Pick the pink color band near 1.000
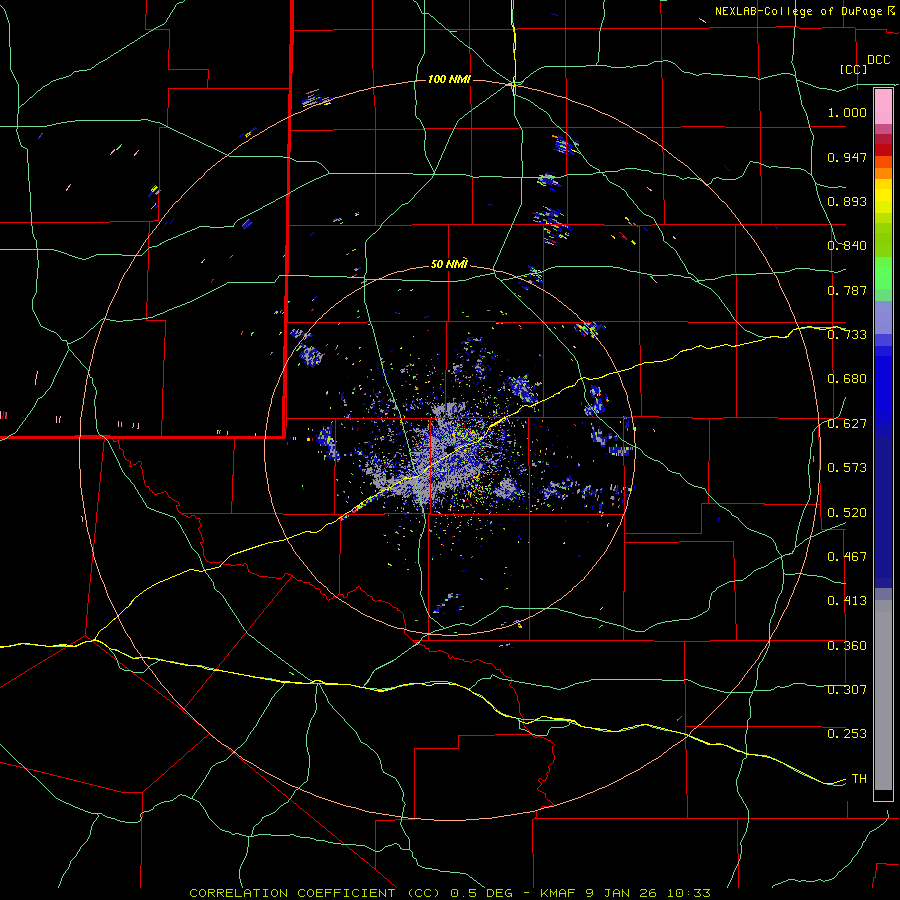The width and height of the screenshot is (900, 900). [x=883, y=107]
